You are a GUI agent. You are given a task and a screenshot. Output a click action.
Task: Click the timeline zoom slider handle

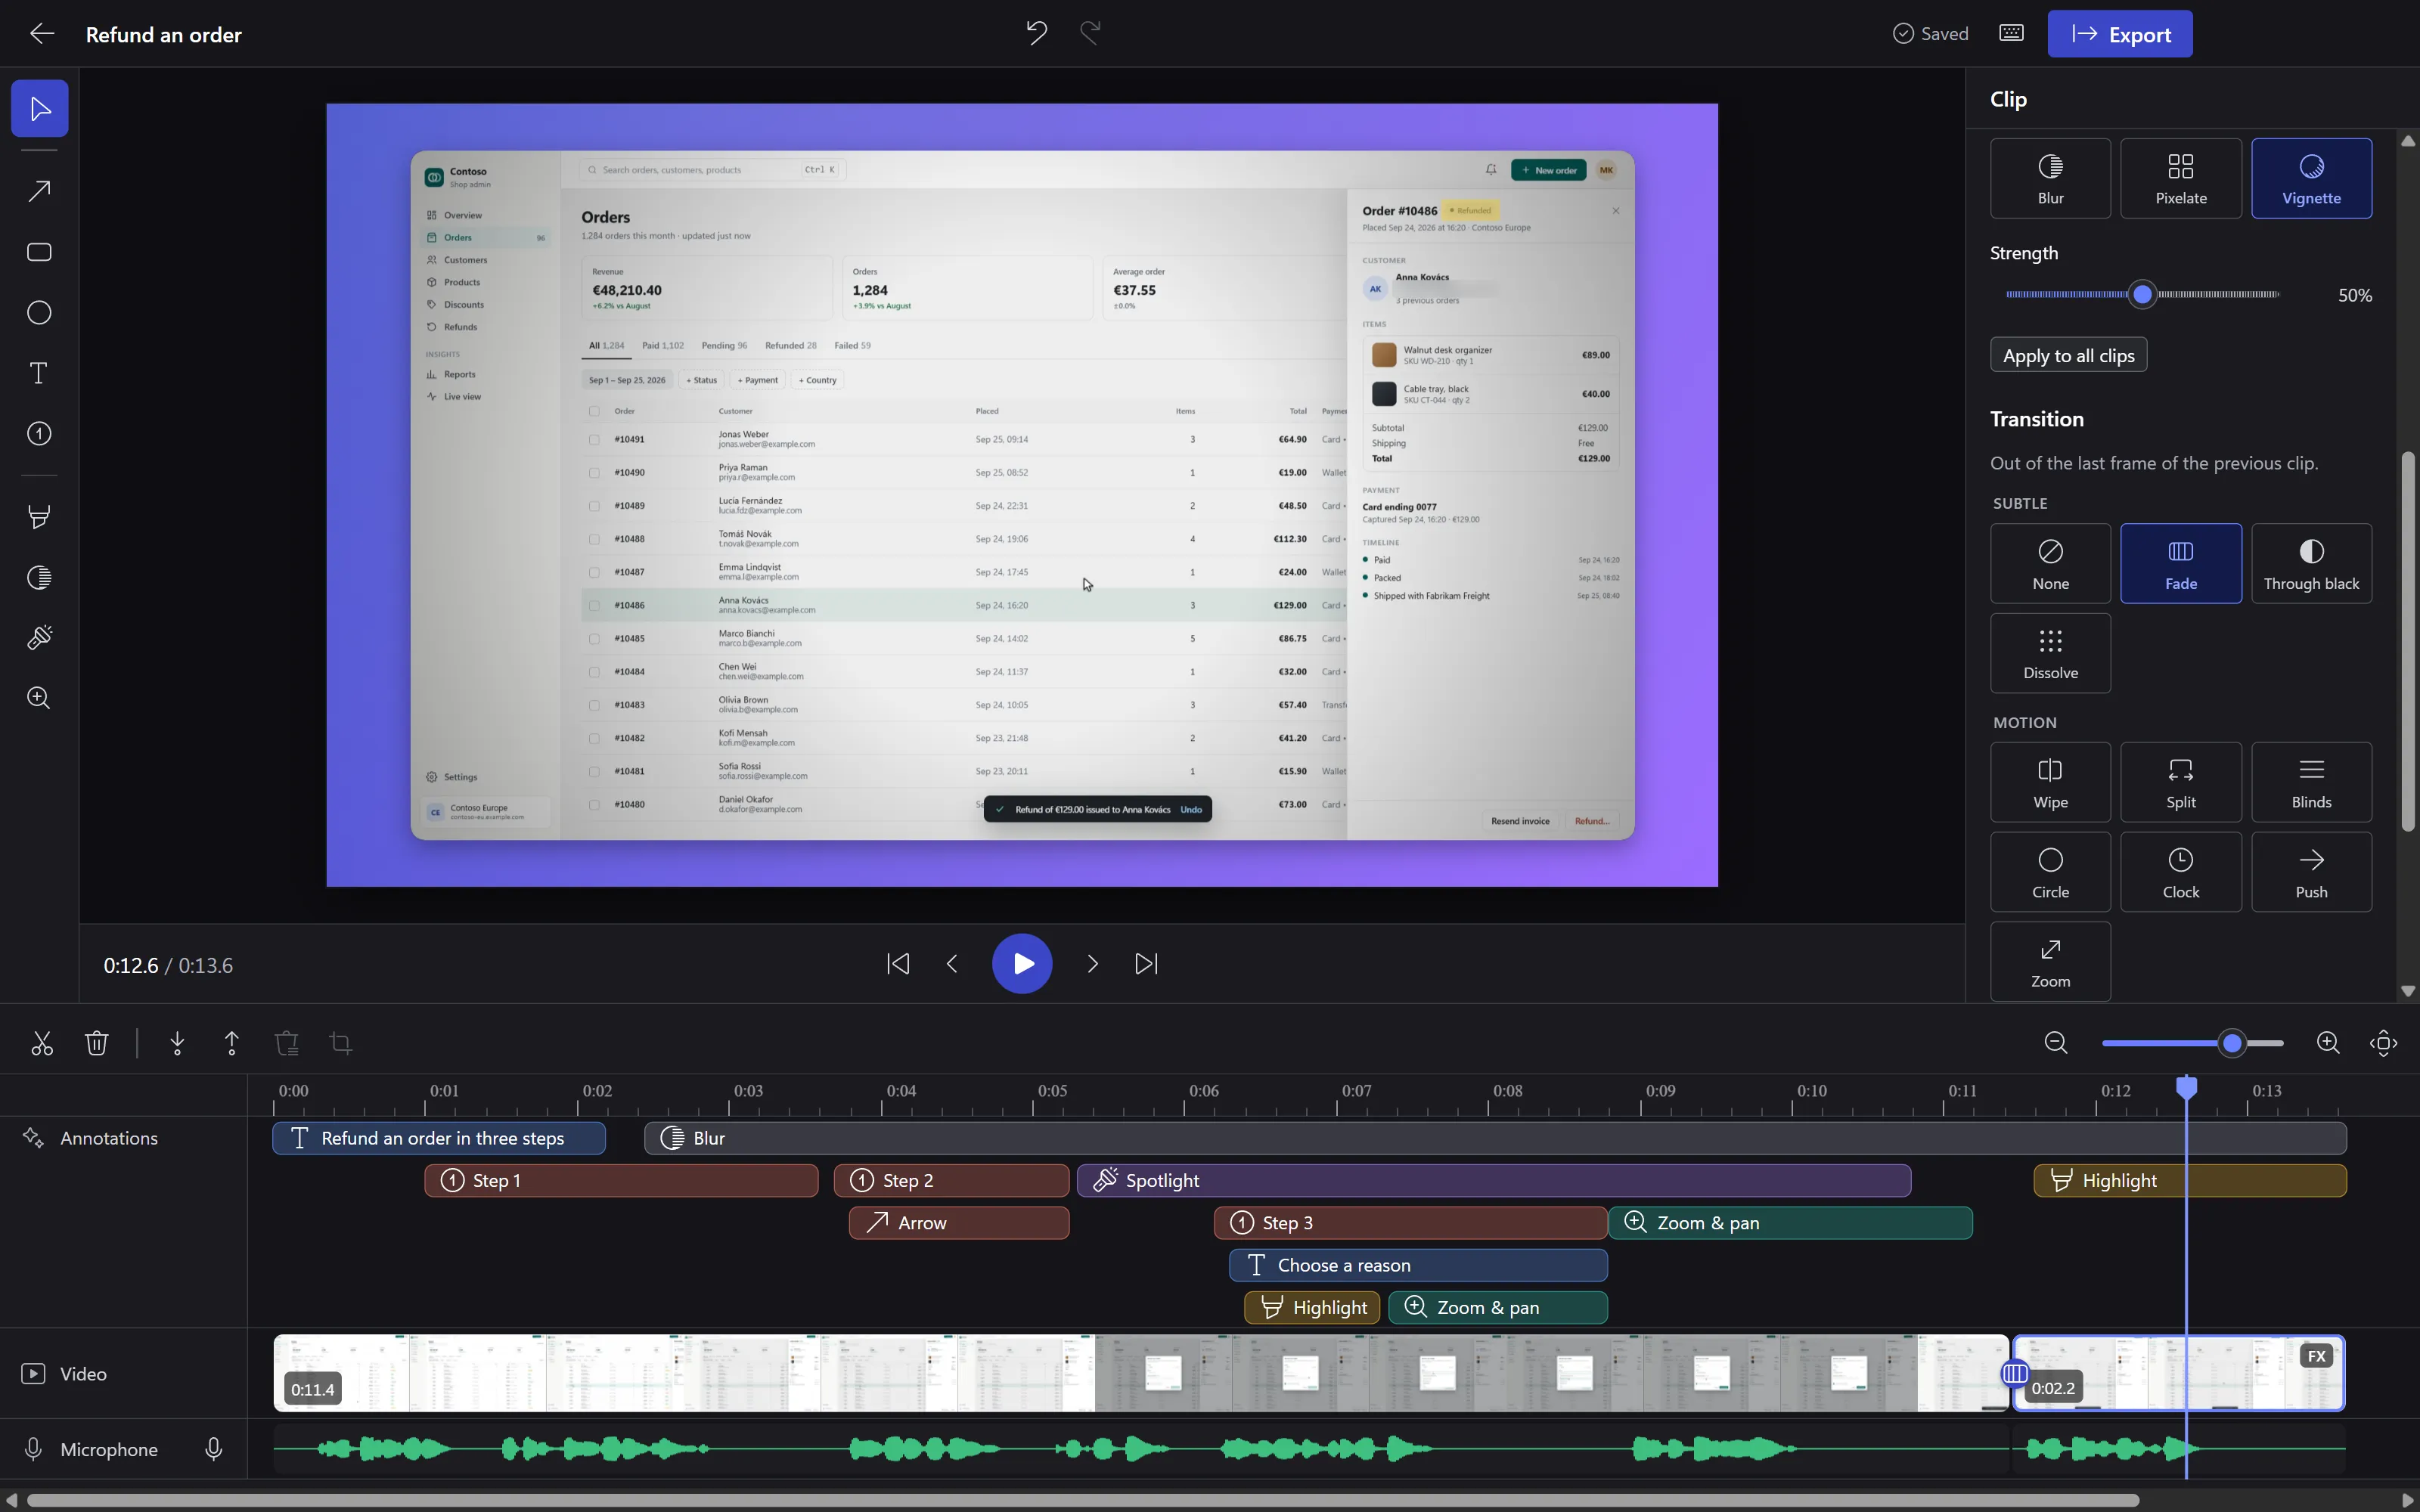(x=2232, y=1043)
